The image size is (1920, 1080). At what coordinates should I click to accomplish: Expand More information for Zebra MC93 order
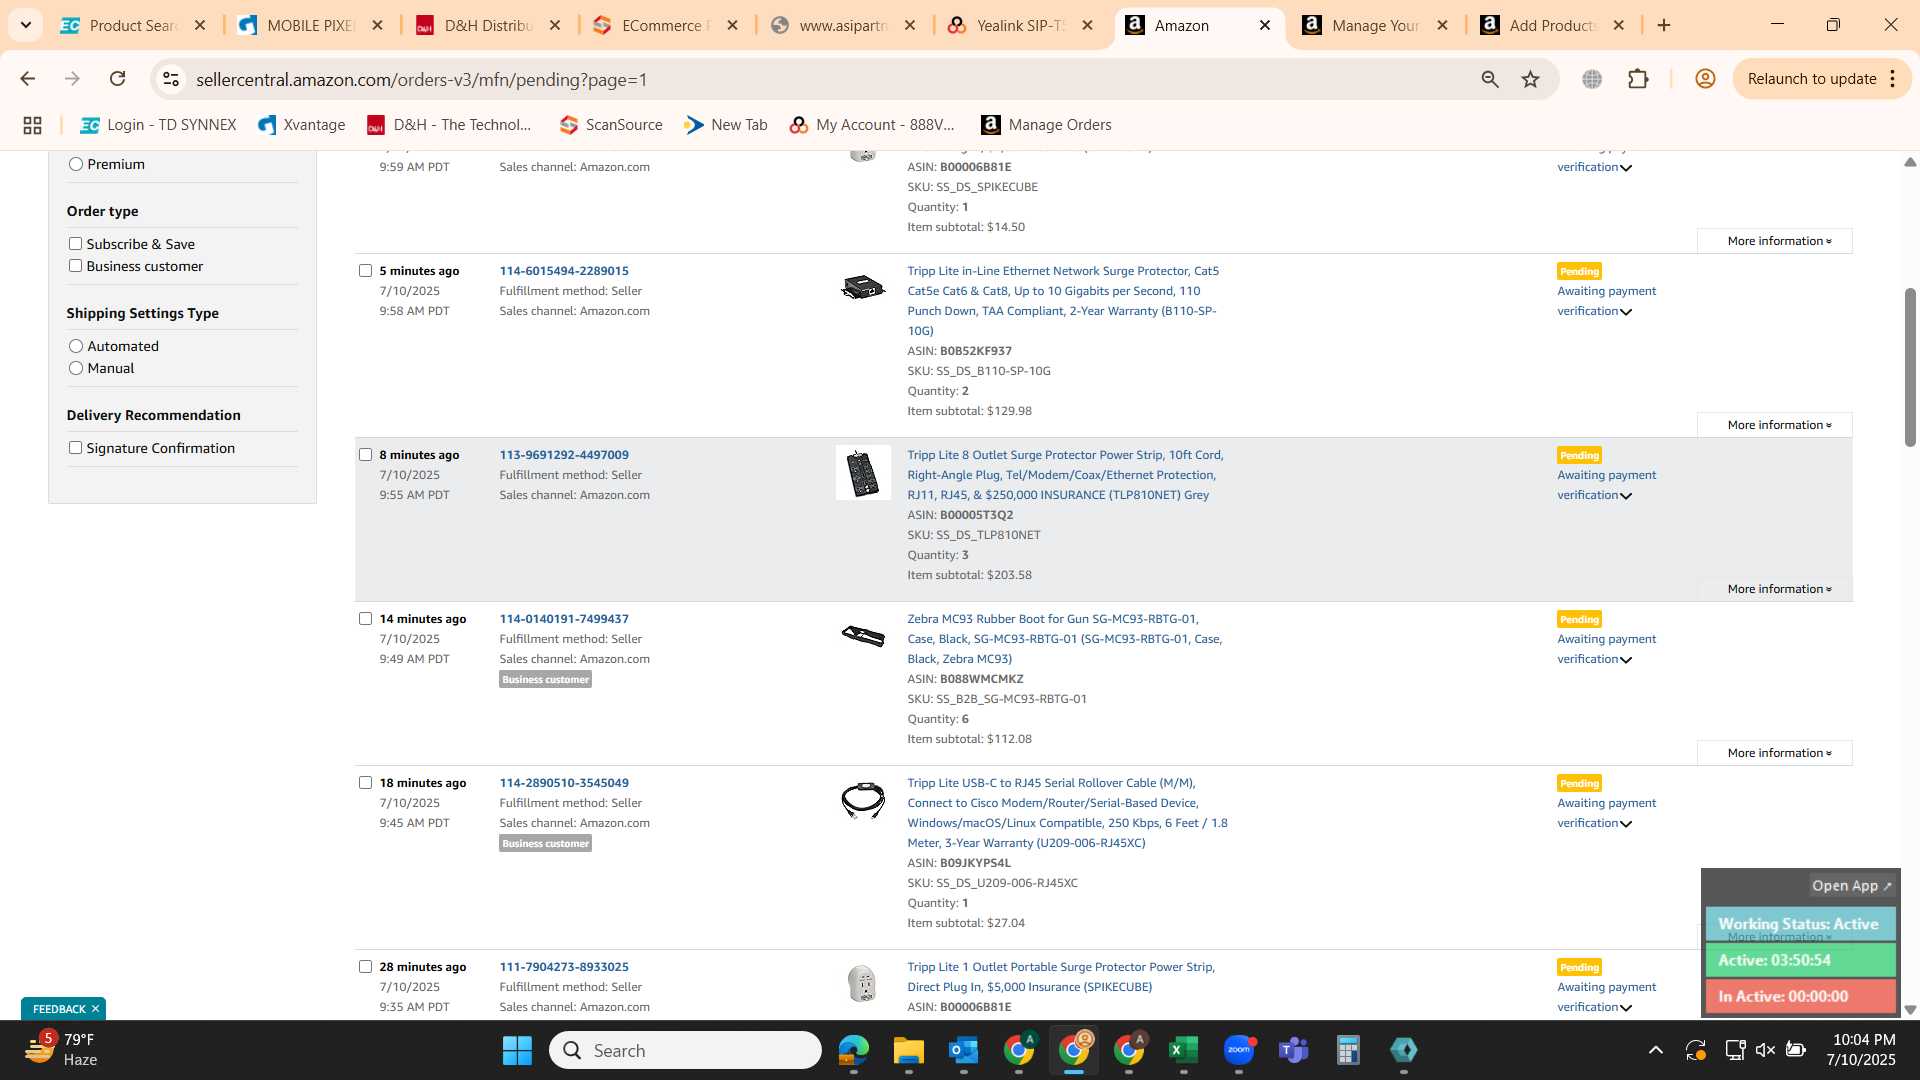(x=1775, y=753)
